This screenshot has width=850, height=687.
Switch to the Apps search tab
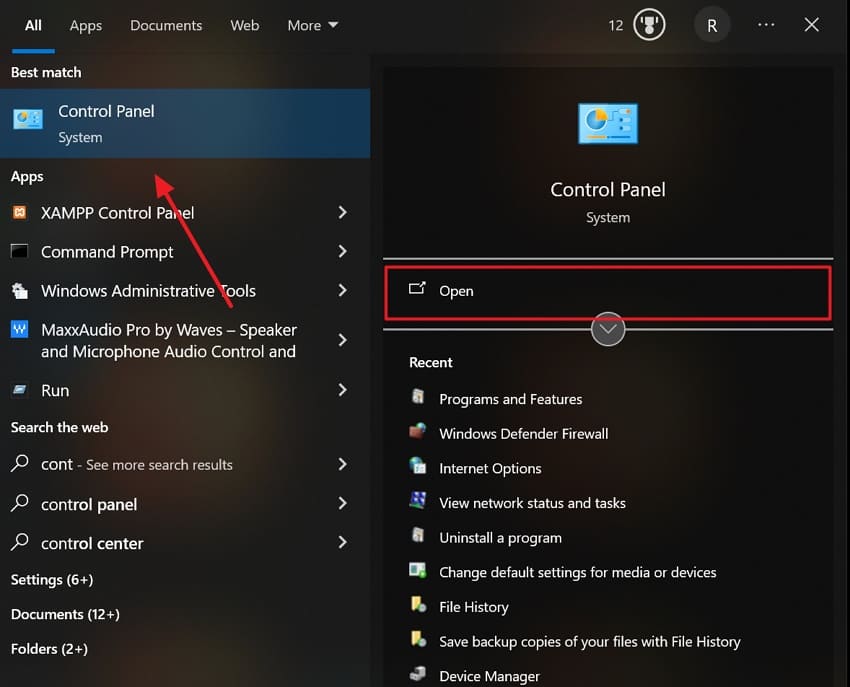pyautogui.click(x=86, y=25)
